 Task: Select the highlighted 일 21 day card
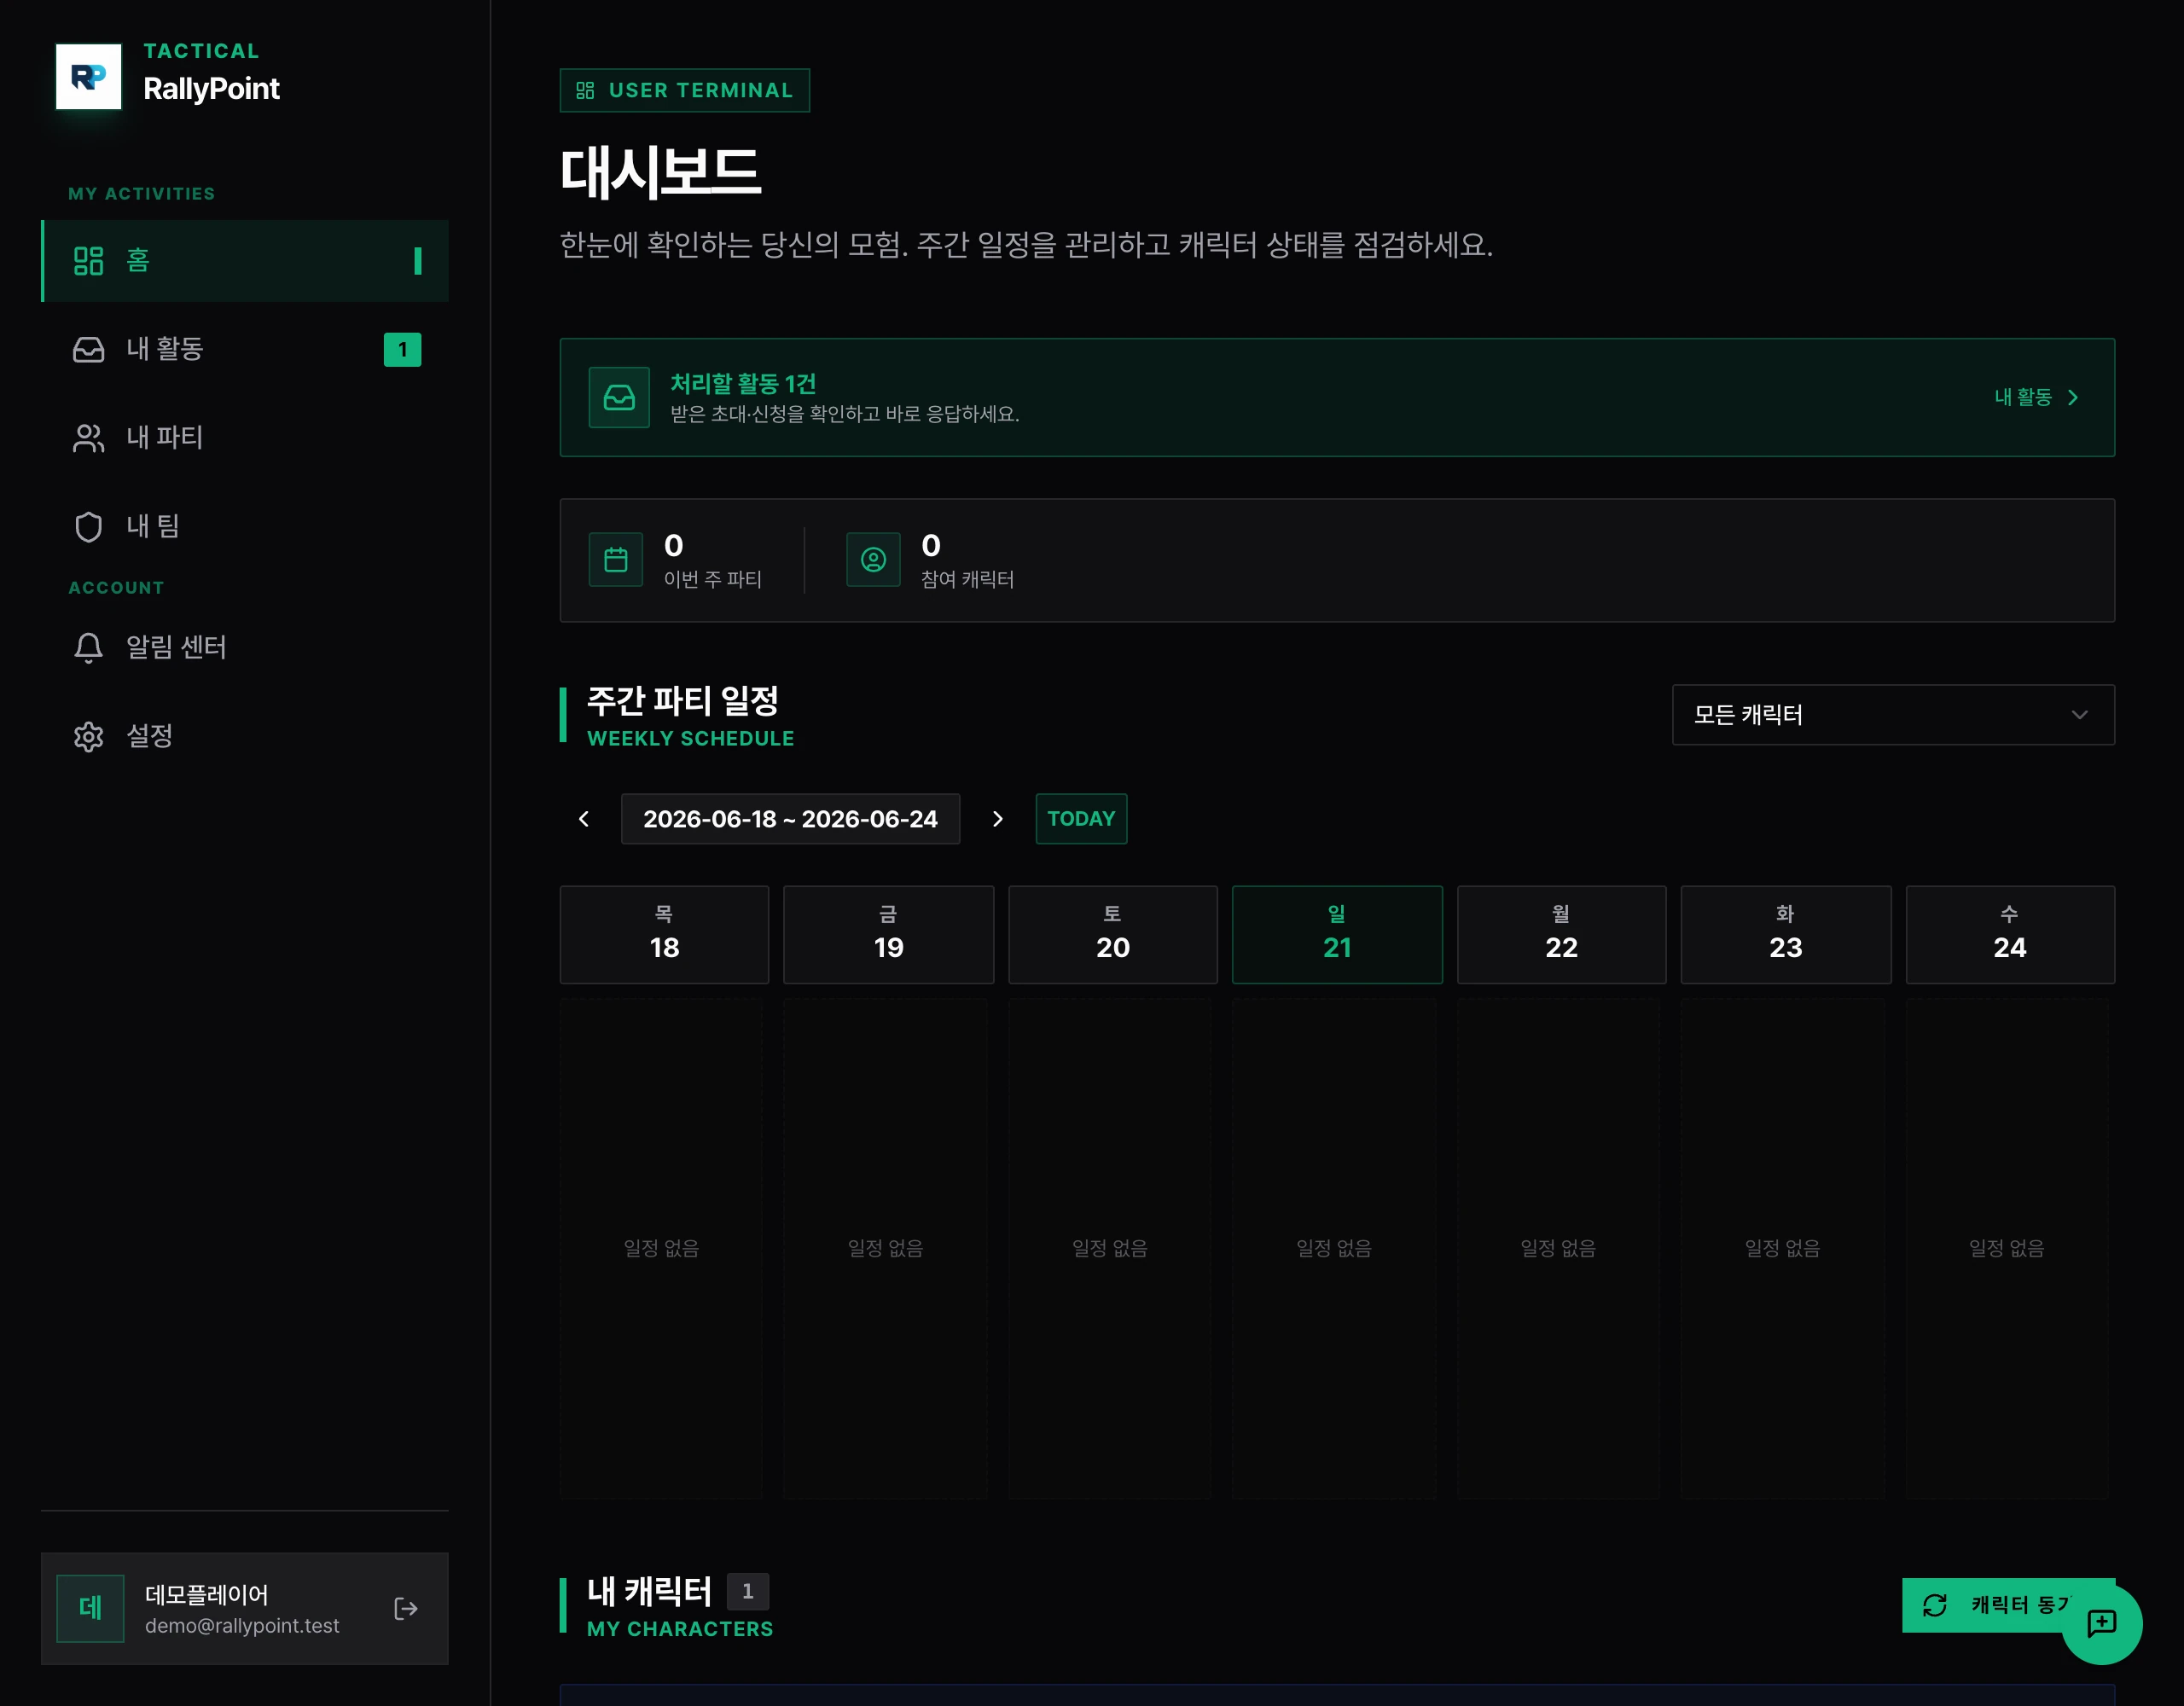tap(1337, 934)
